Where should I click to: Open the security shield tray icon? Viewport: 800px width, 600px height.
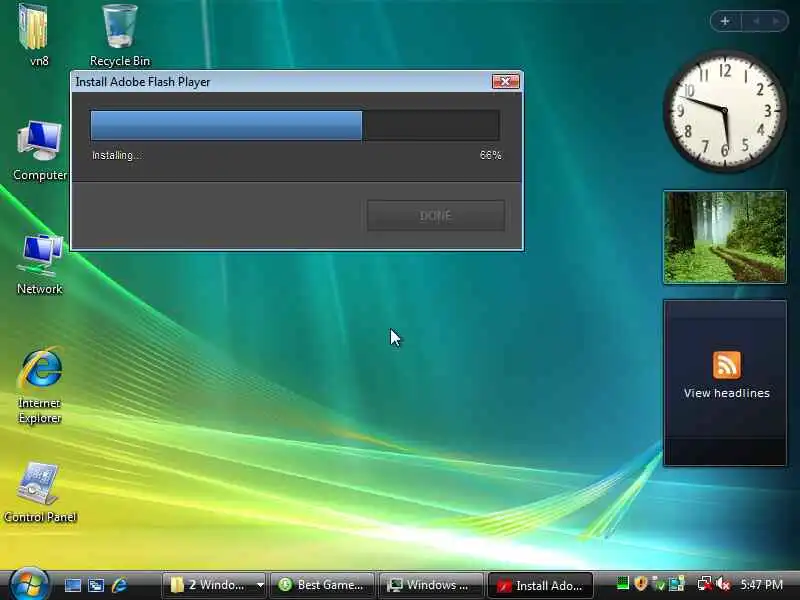point(641,583)
